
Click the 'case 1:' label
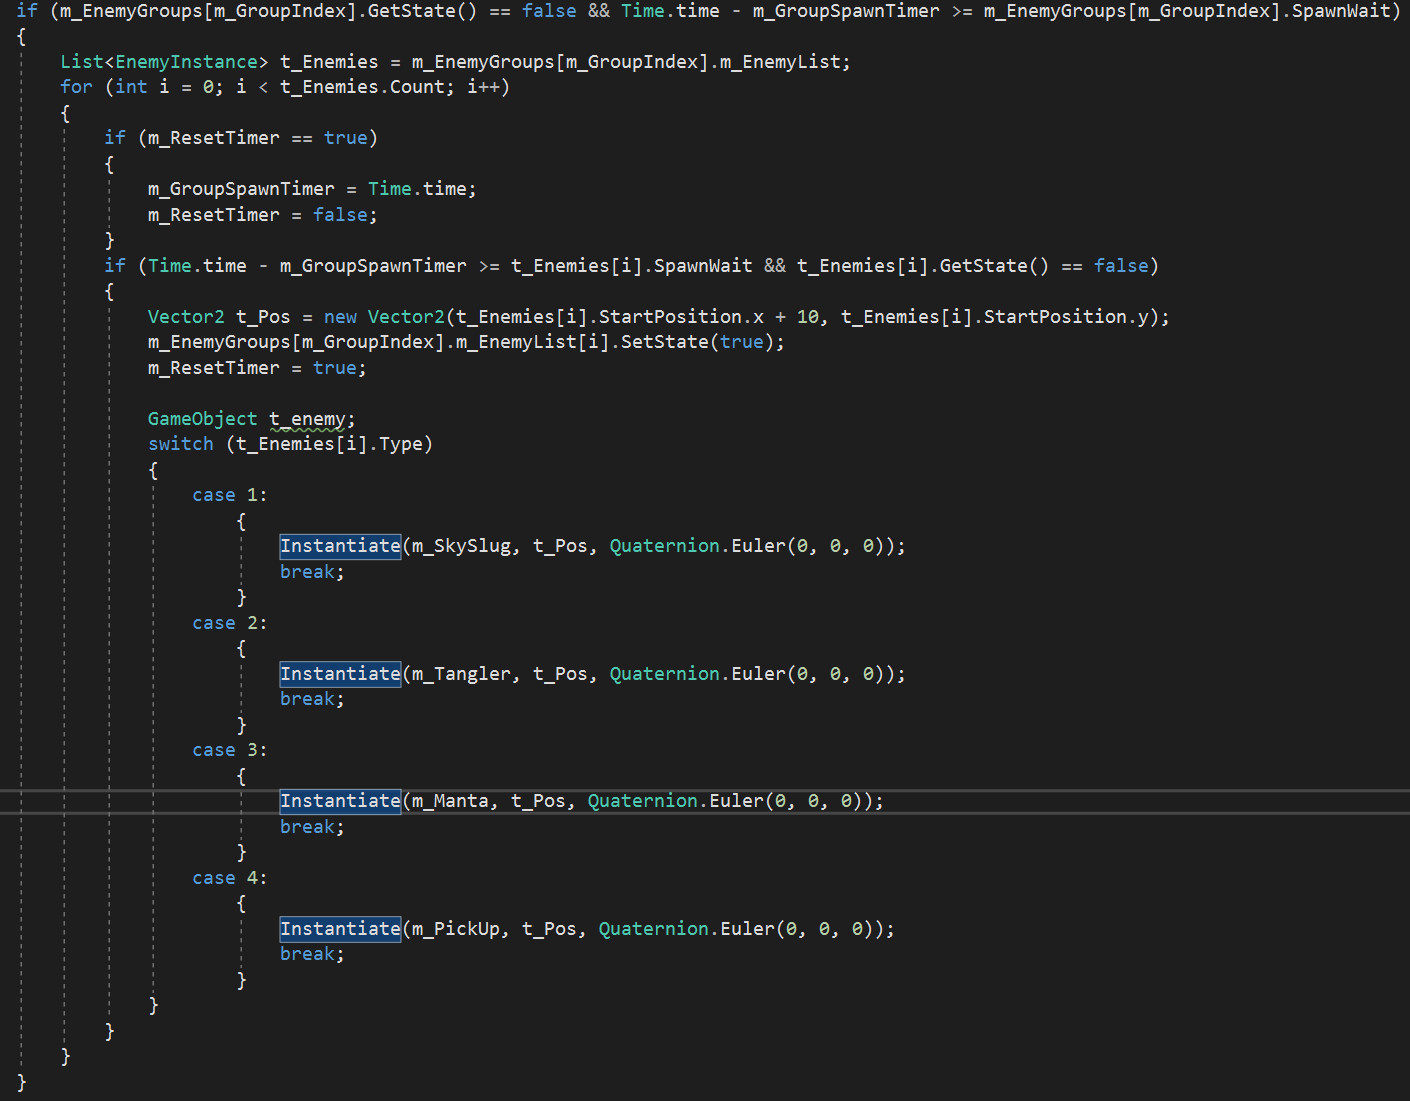pos(229,495)
